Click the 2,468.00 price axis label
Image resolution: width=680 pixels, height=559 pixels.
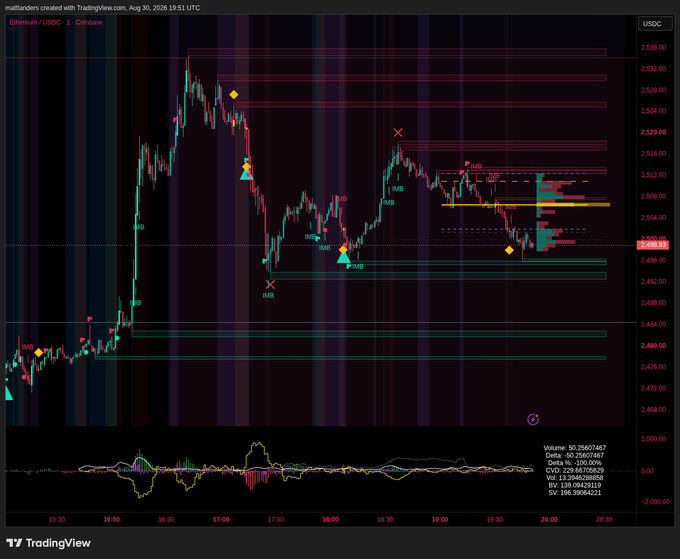pyautogui.click(x=653, y=409)
